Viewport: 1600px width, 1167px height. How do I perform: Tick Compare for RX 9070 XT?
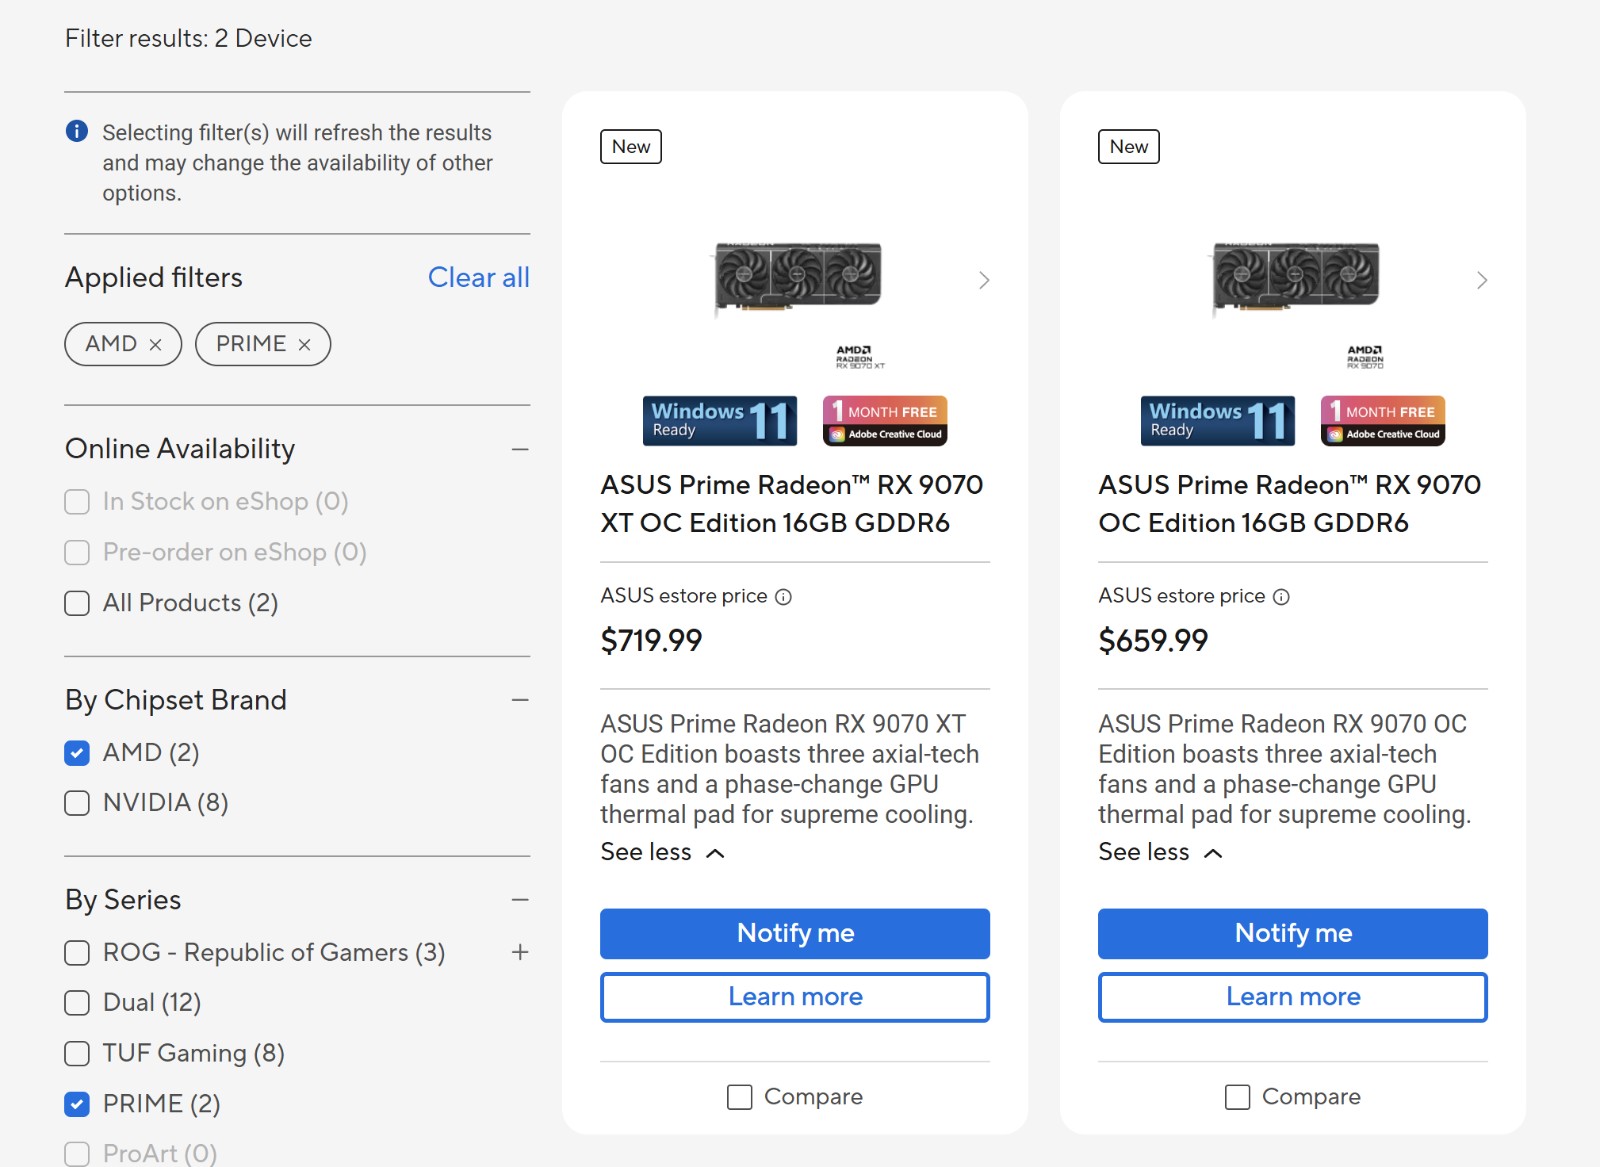point(740,1097)
